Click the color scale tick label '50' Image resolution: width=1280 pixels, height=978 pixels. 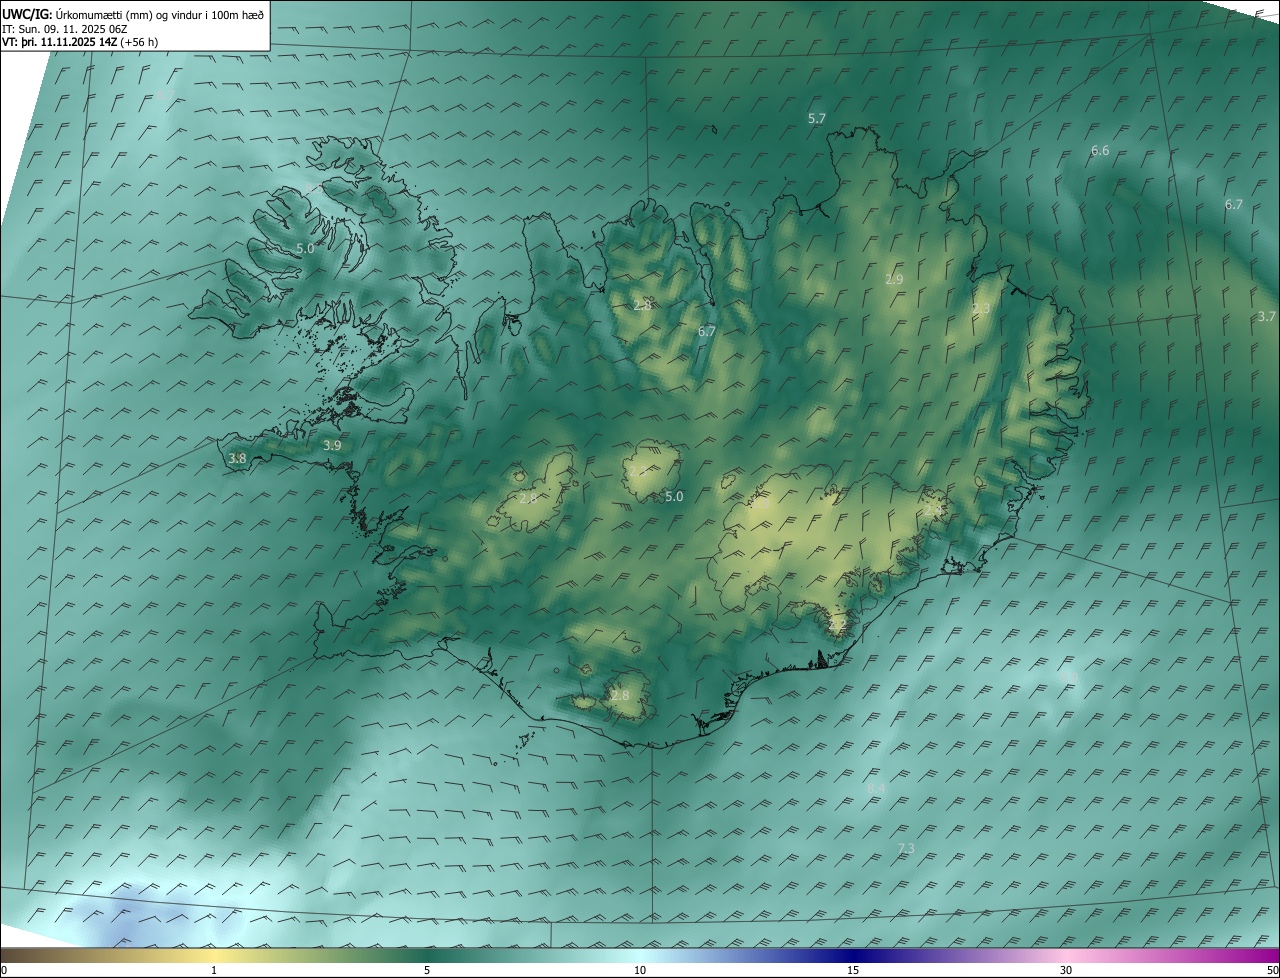(1272, 970)
